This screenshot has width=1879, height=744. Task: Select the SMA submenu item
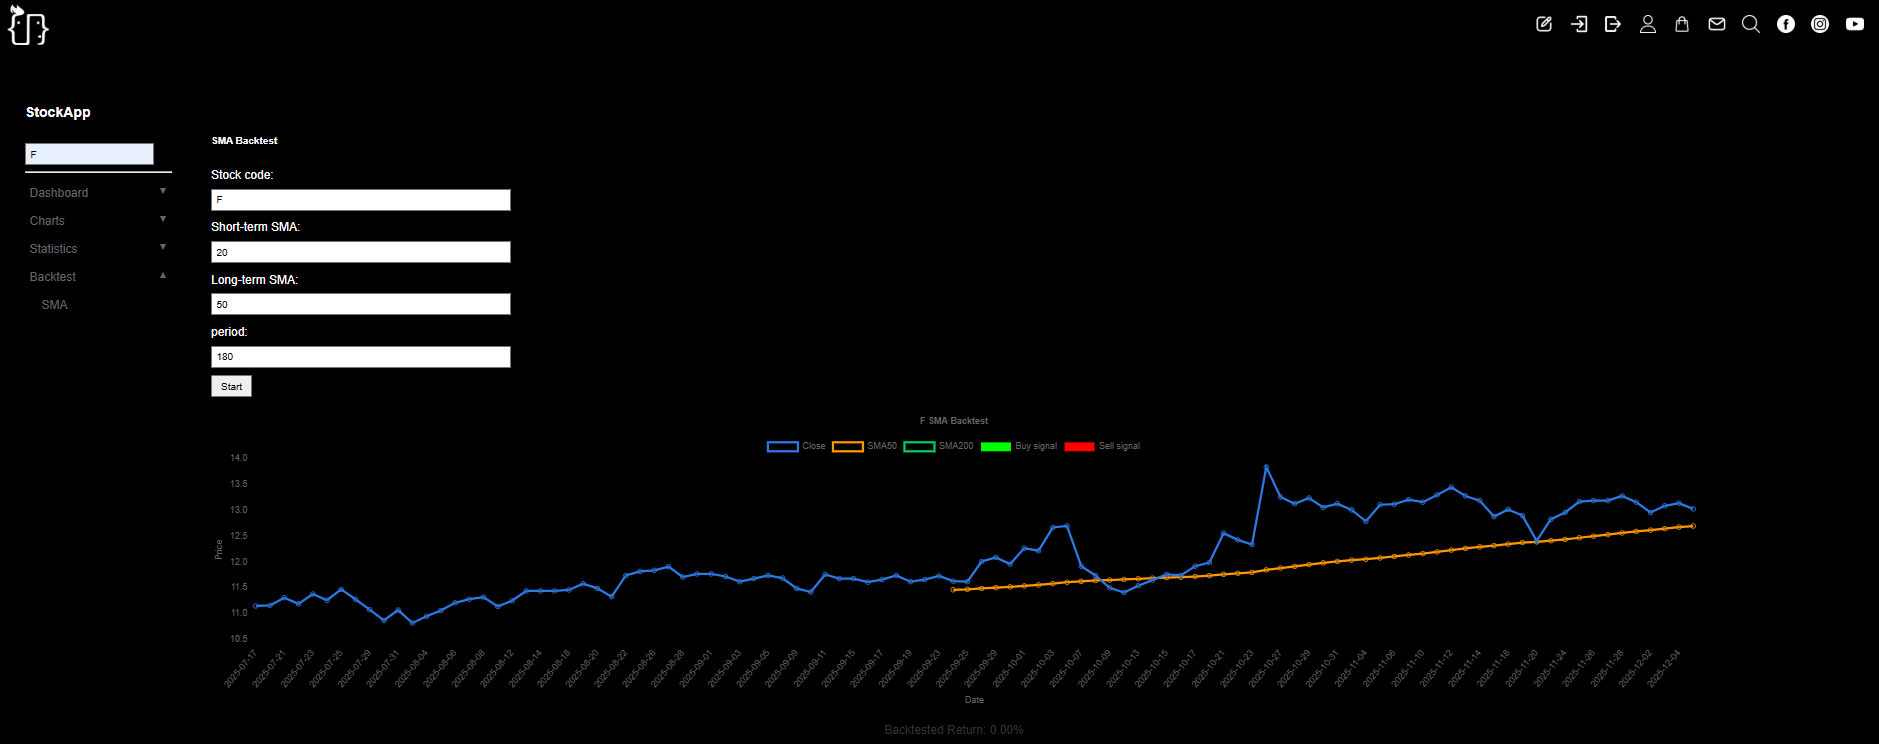pos(55,305)
